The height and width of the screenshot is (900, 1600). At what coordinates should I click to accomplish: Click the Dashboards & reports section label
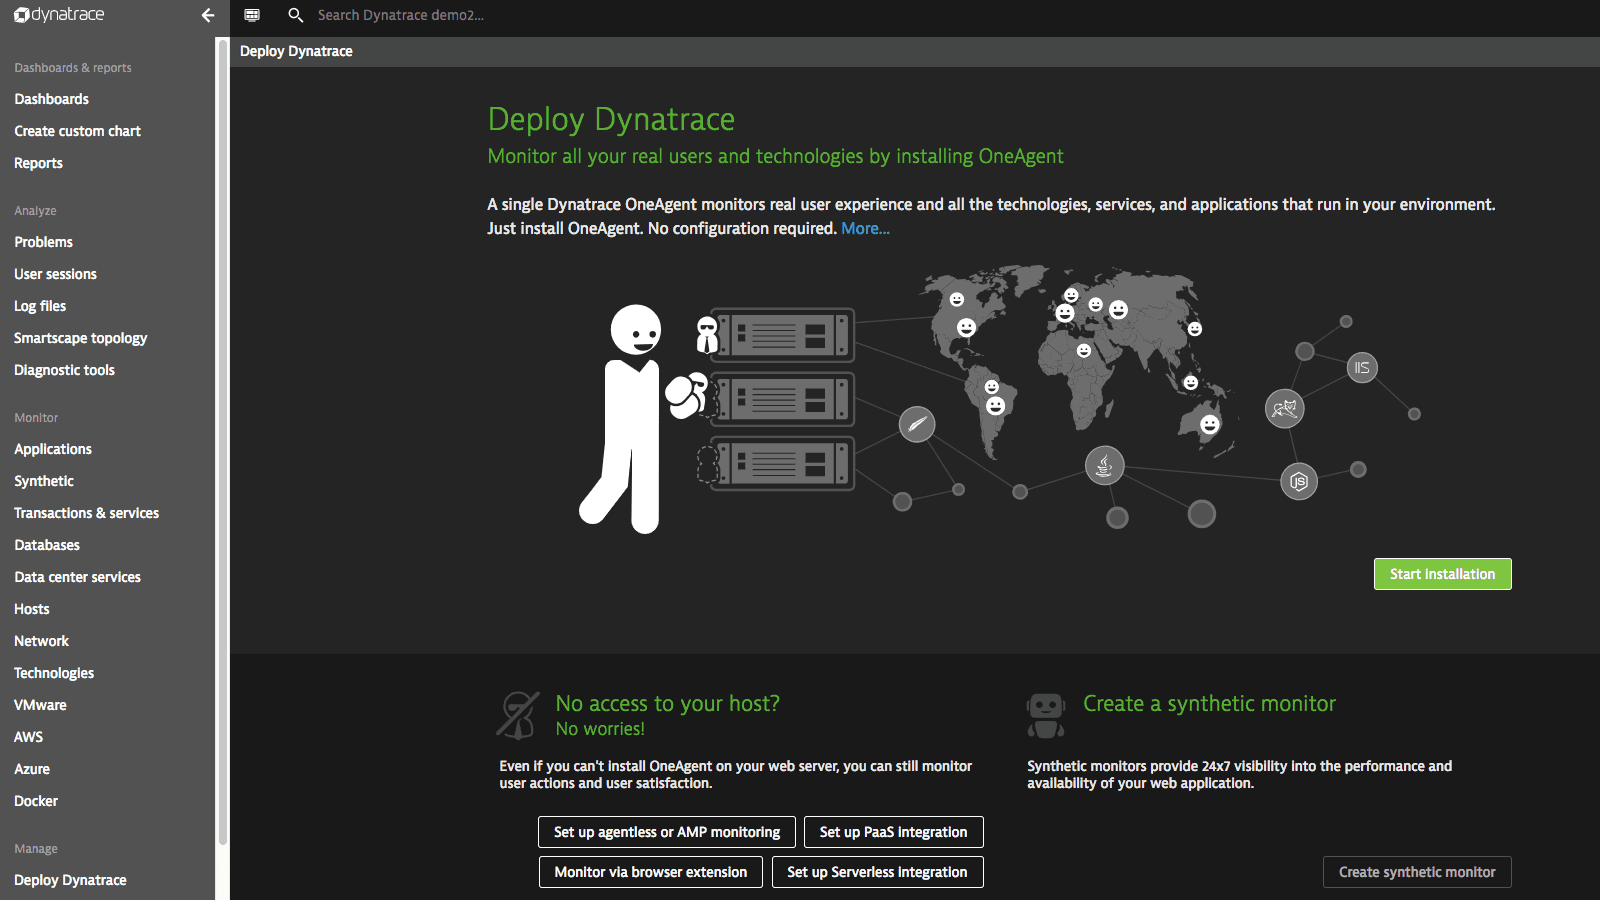click(x=73, y=68)
